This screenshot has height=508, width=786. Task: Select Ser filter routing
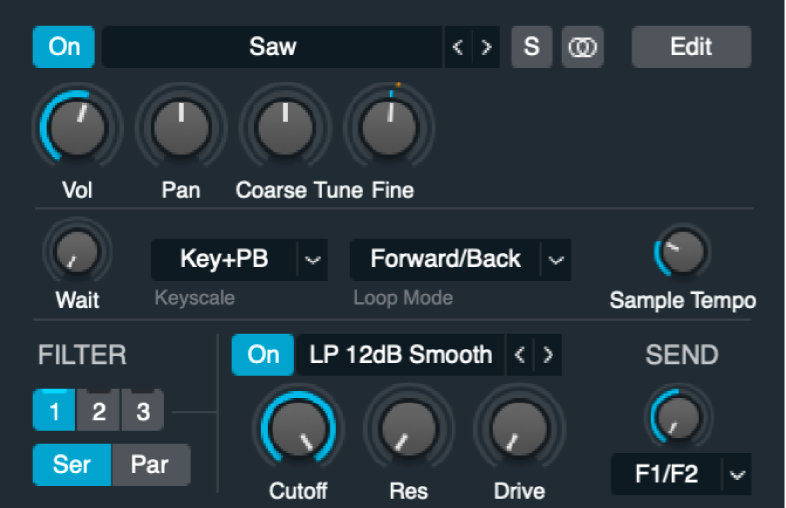[72, 465]
